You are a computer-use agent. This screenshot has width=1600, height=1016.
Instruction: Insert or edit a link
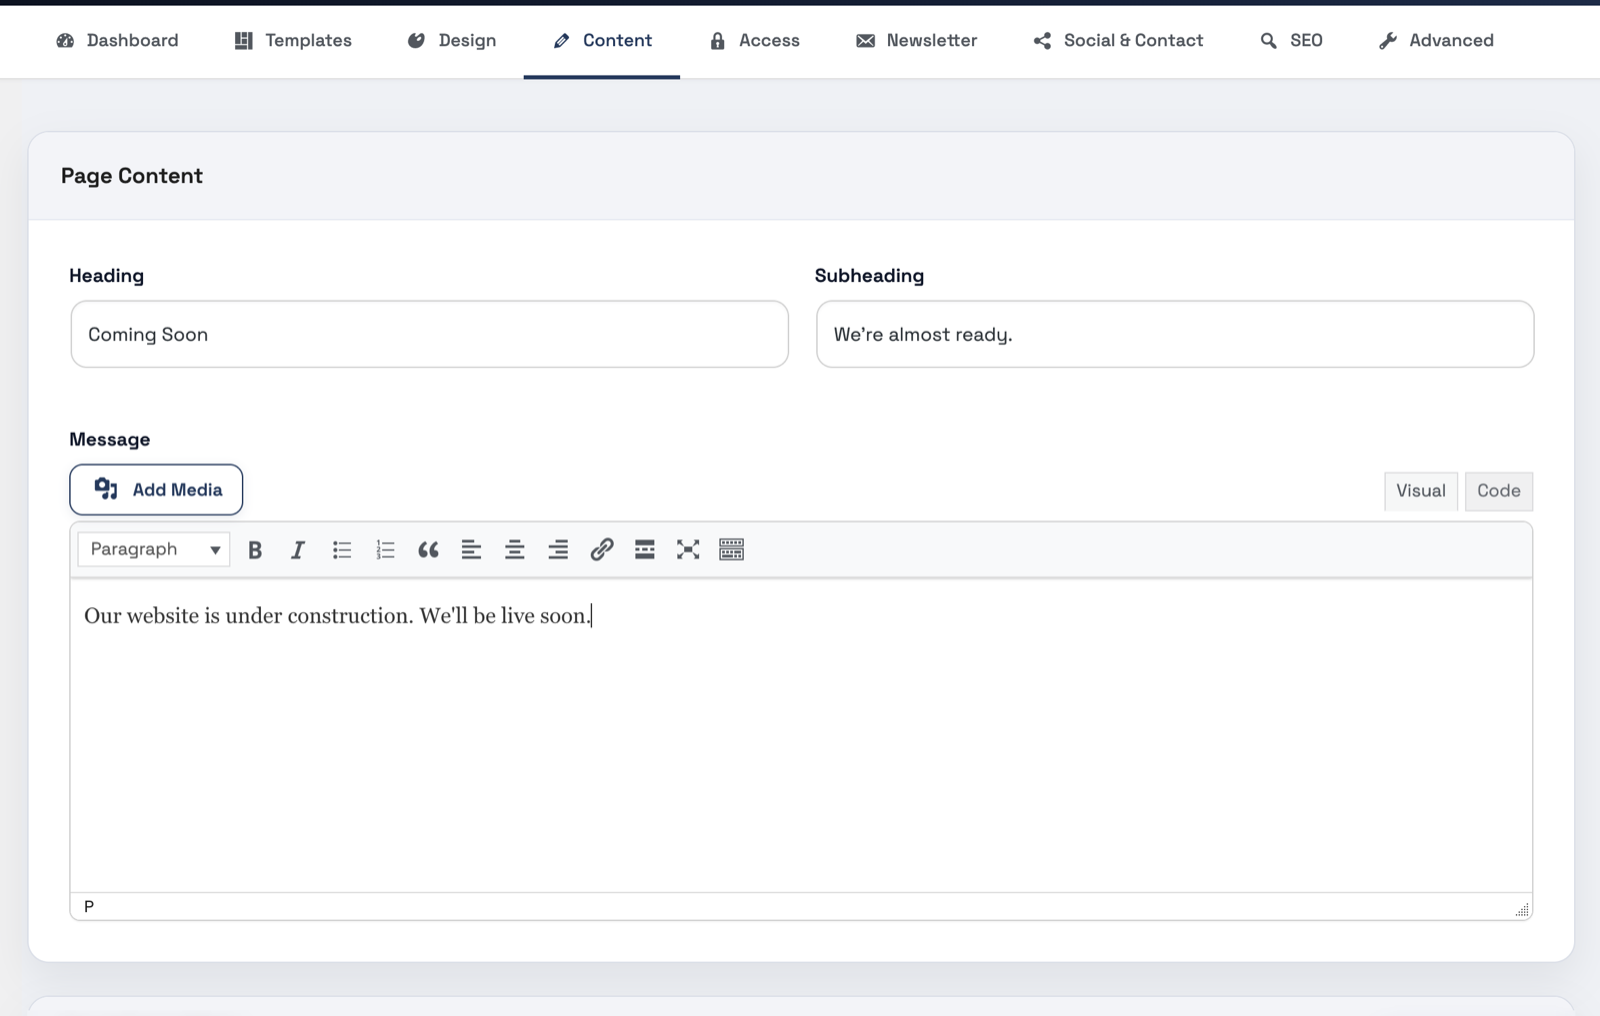(601, 550)
